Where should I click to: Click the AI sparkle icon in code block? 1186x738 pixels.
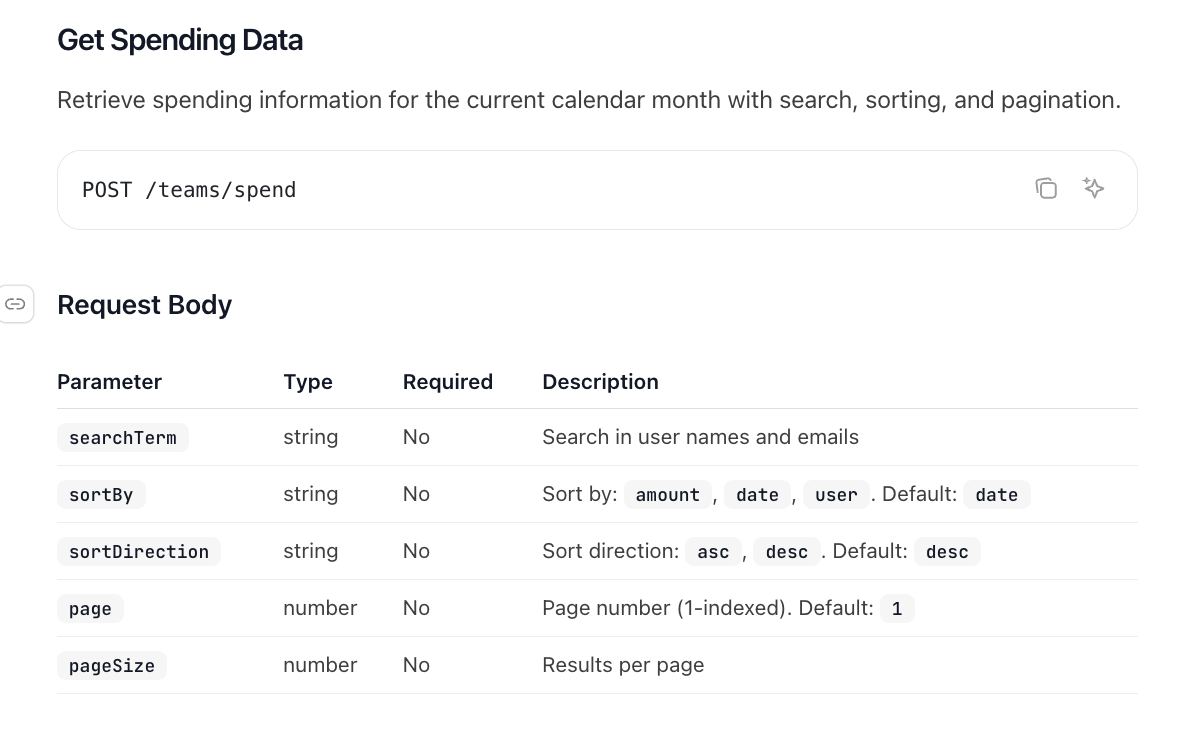1093,188
